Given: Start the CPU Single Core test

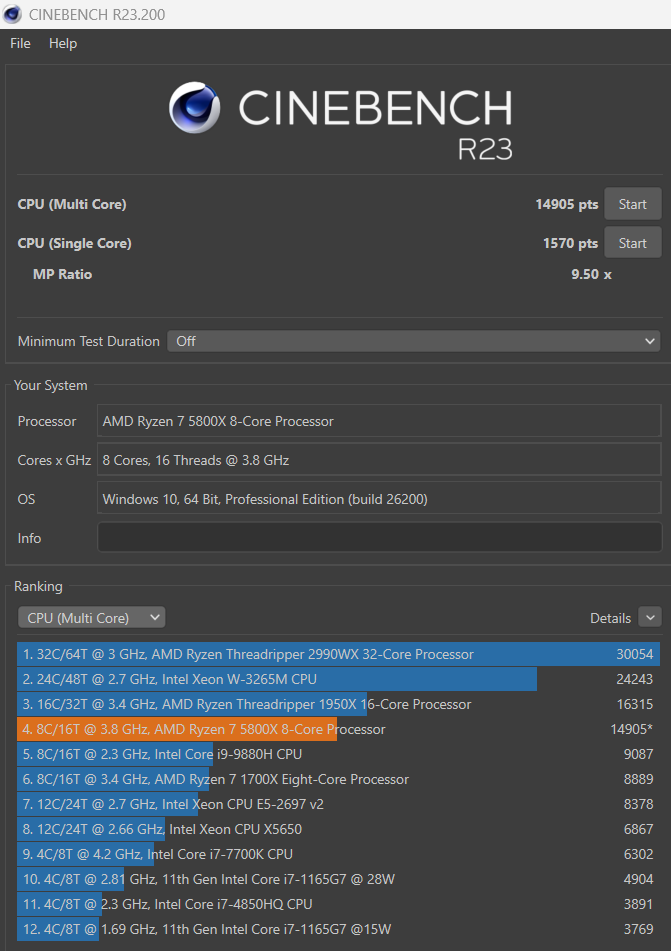Looking at the screenshot, I should pos(632,243).
